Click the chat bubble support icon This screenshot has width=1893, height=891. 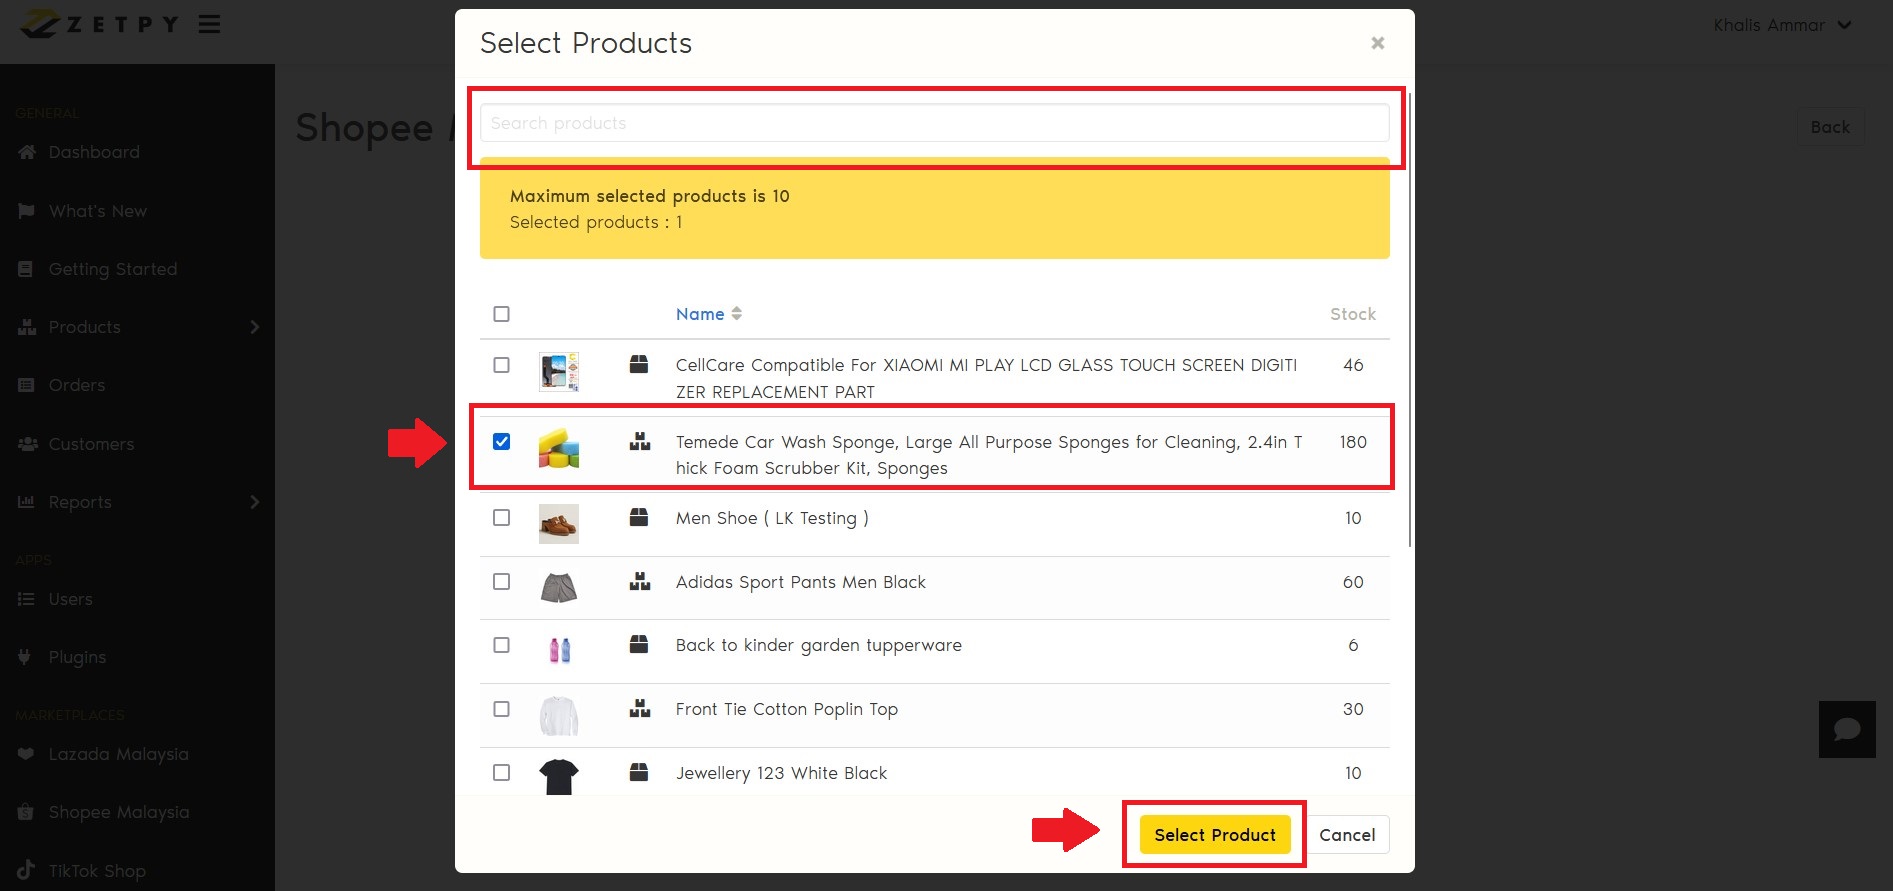(1846, 729)
